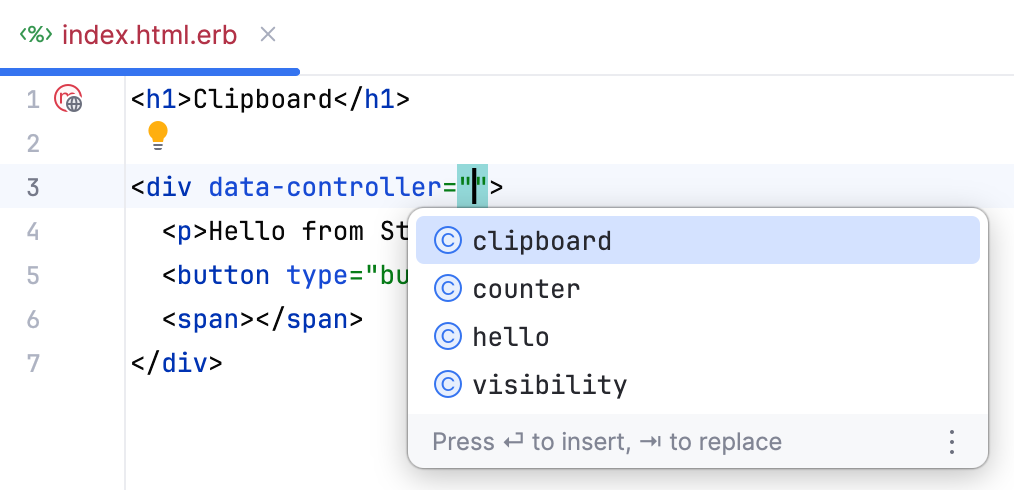Open the completion popup three-dot options menu
Image resolution: width=1014 pixels, height=490 pixels.
point(951,442)
